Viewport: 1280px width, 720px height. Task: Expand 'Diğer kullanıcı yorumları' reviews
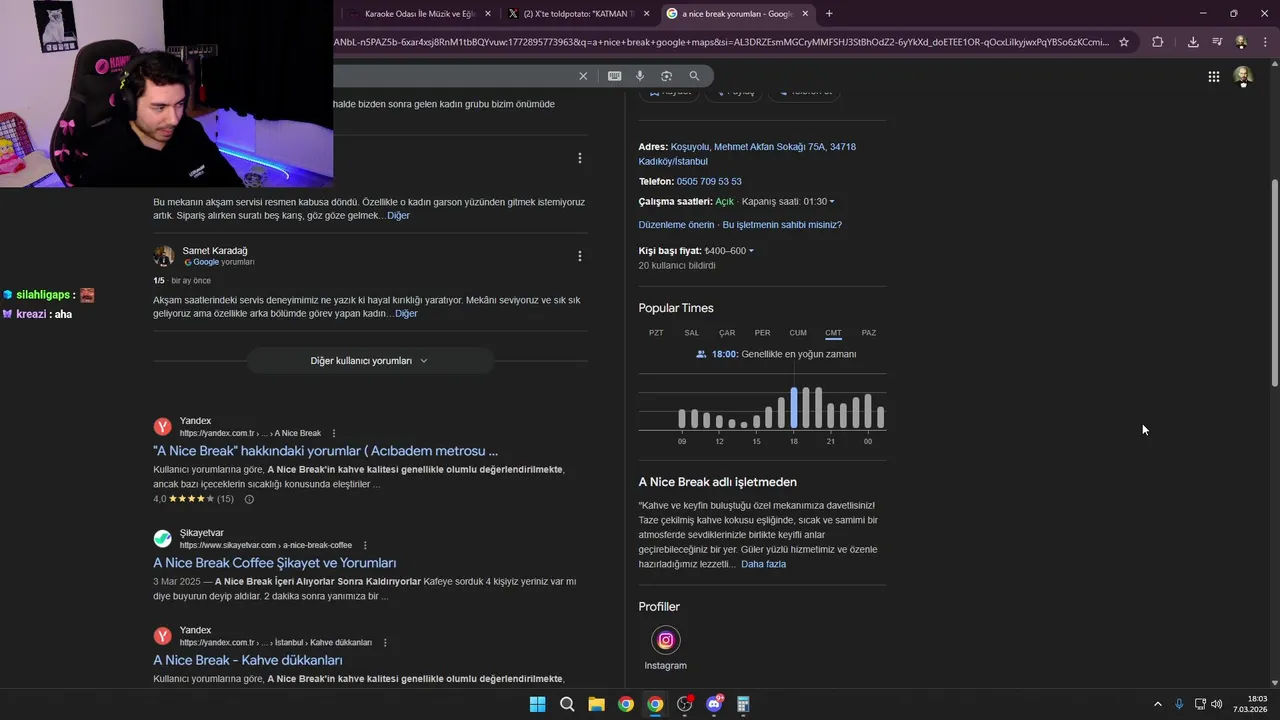pyautogui.click(x=369, y=361)
